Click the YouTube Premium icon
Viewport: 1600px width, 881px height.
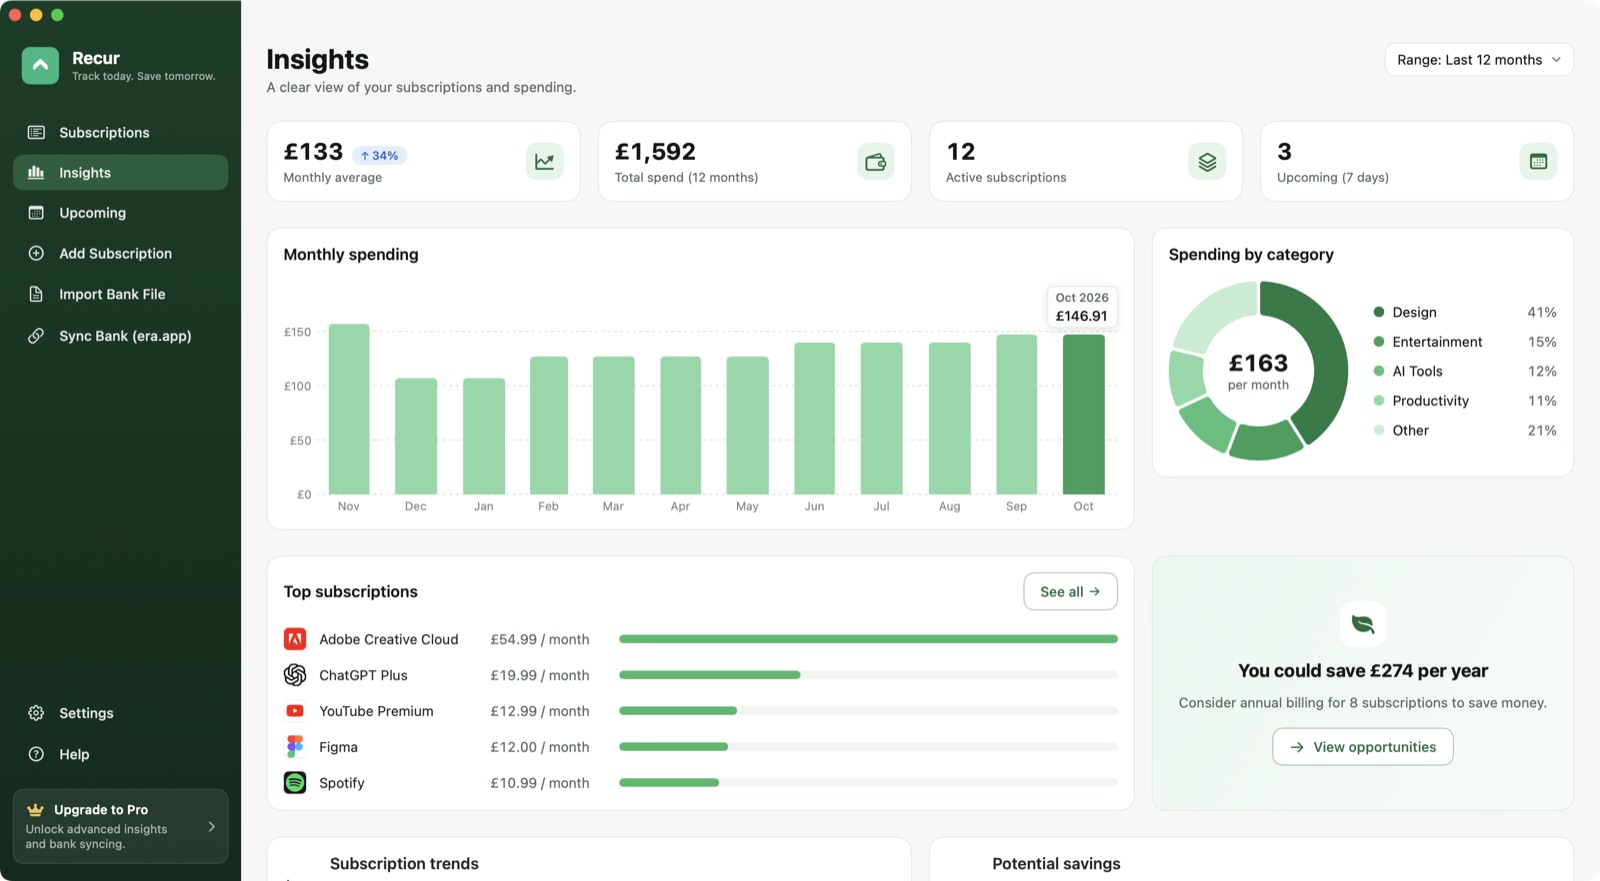tap(295, 711)
